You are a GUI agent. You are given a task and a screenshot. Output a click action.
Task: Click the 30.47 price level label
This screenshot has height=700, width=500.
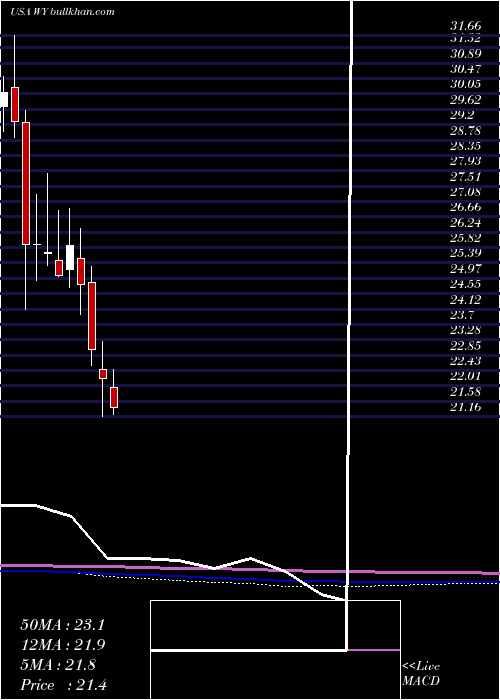(465, 69)
